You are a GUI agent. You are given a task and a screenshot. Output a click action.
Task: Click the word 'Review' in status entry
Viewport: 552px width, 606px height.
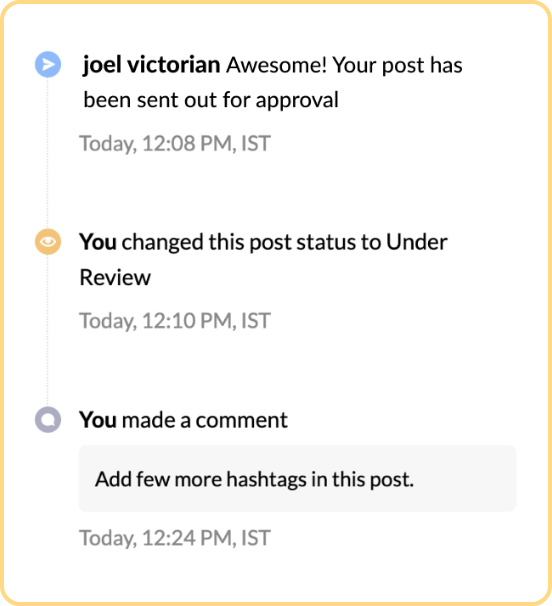115,277
